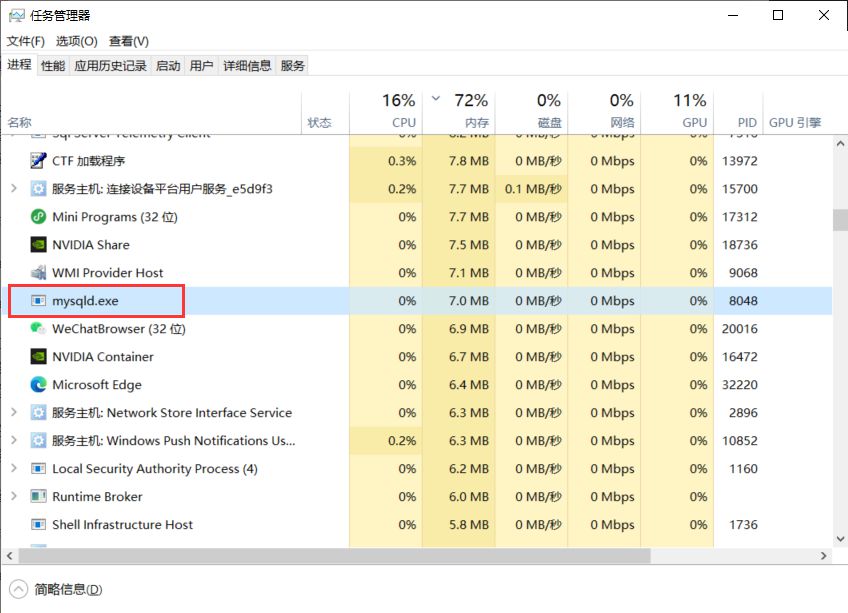Expand 服务主机: 连接设备平台用户服务 process group

coord(13,189)
